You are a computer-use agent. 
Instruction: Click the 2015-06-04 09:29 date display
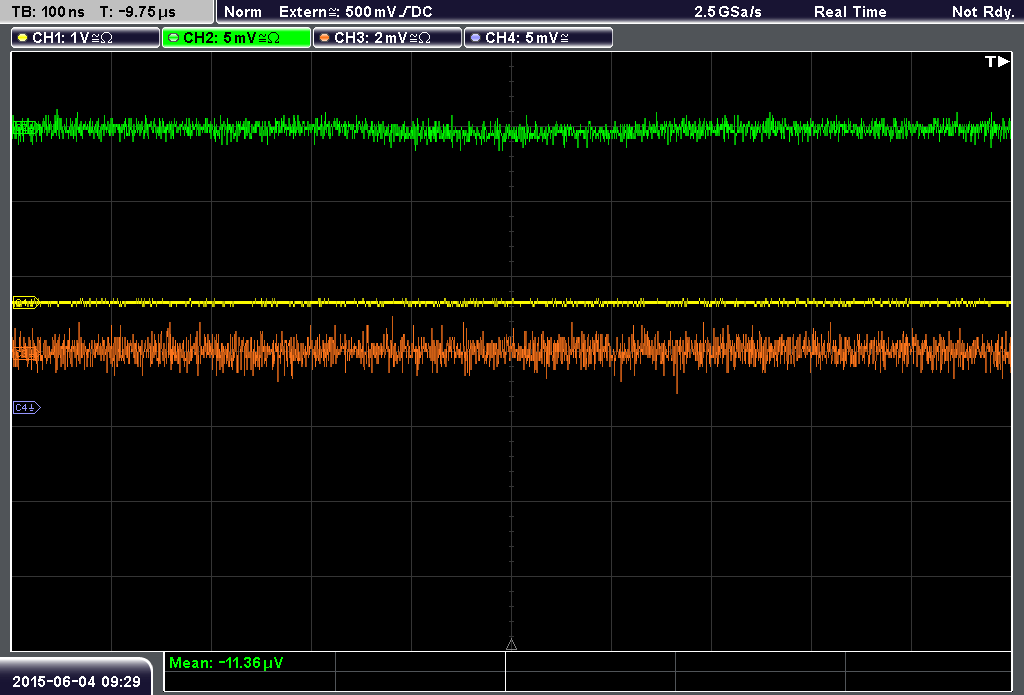pyautogui.click(x=76, y=681)
